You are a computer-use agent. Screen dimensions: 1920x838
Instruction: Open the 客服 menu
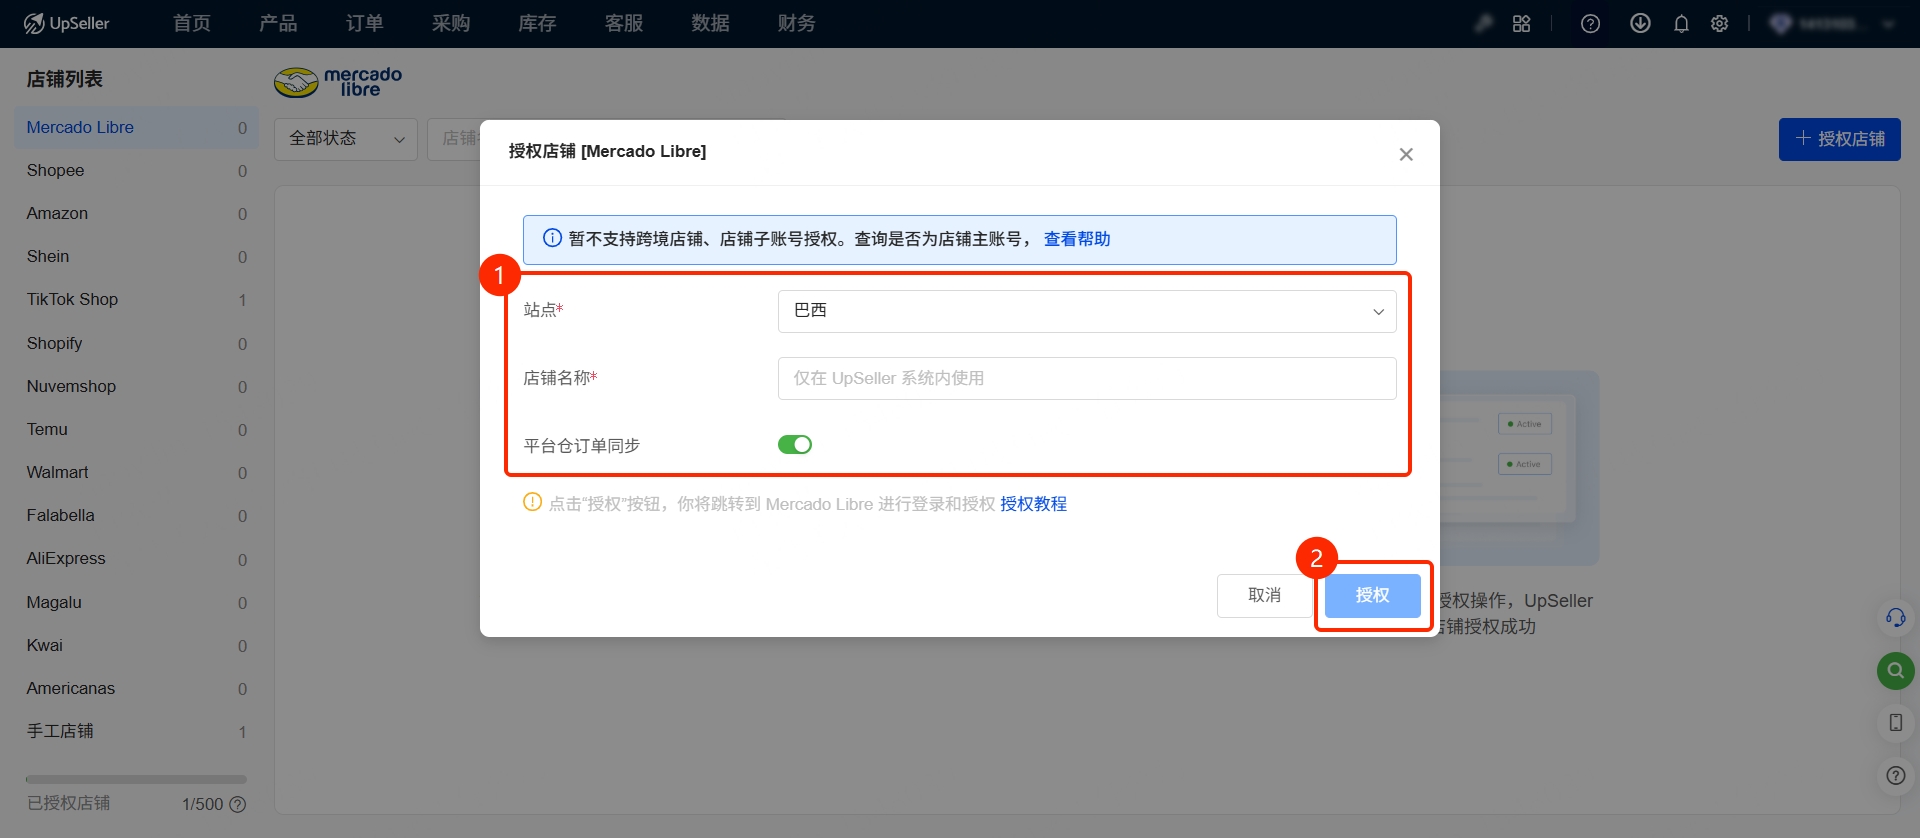(624, 23)
